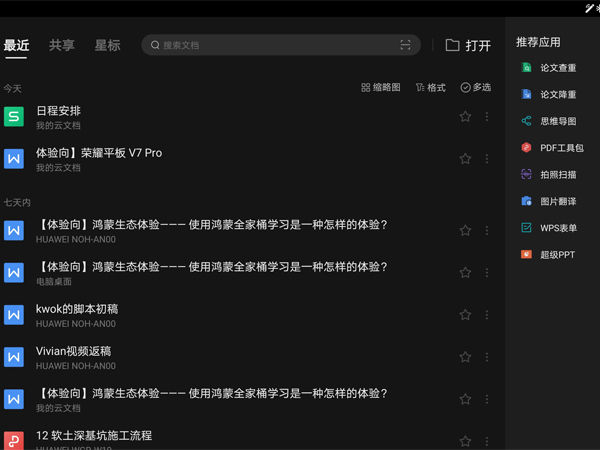Open more options for Vivian视频返稿
Screen dimensions: 600x450
(x=487, y=357)
